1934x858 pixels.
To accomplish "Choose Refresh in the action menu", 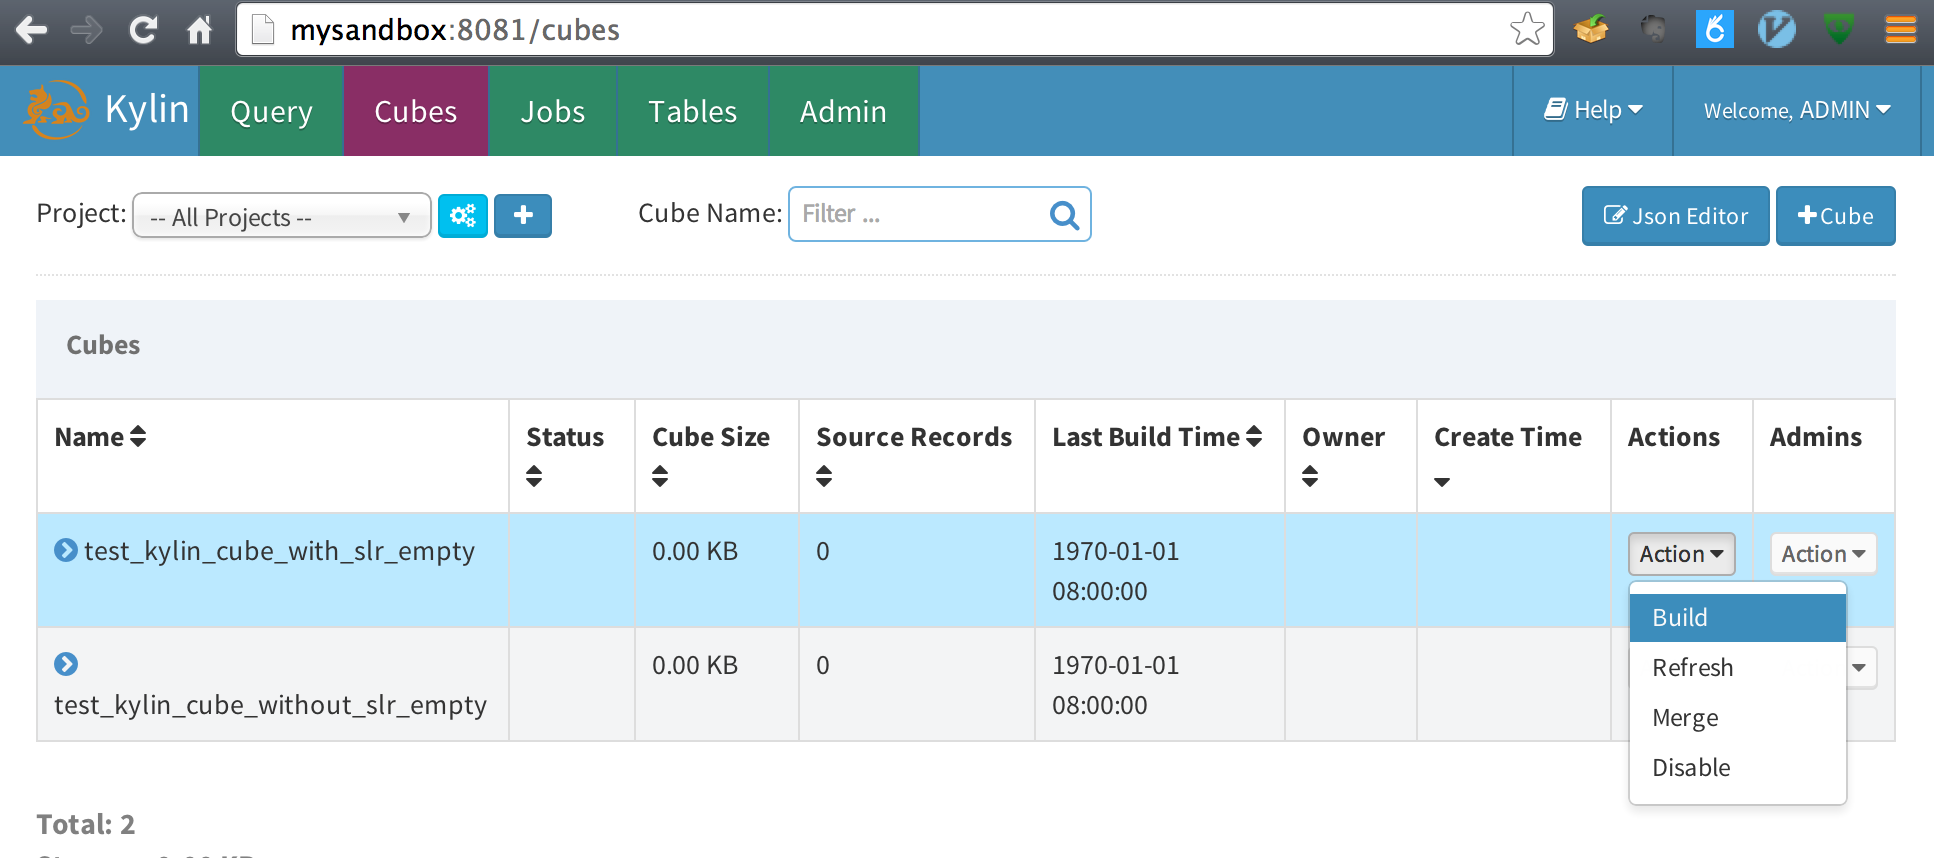I will click(x=1737, y=667).
